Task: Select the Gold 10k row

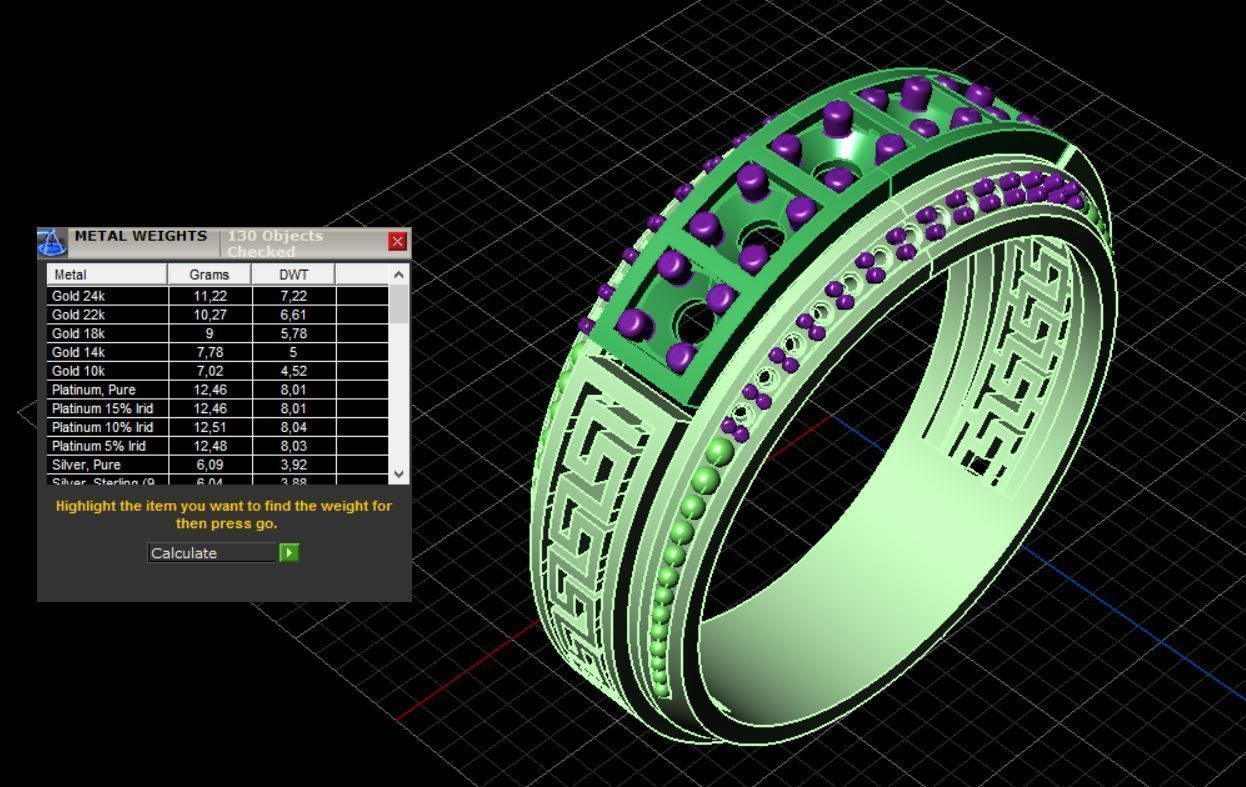Action: [x=218, y=371]
